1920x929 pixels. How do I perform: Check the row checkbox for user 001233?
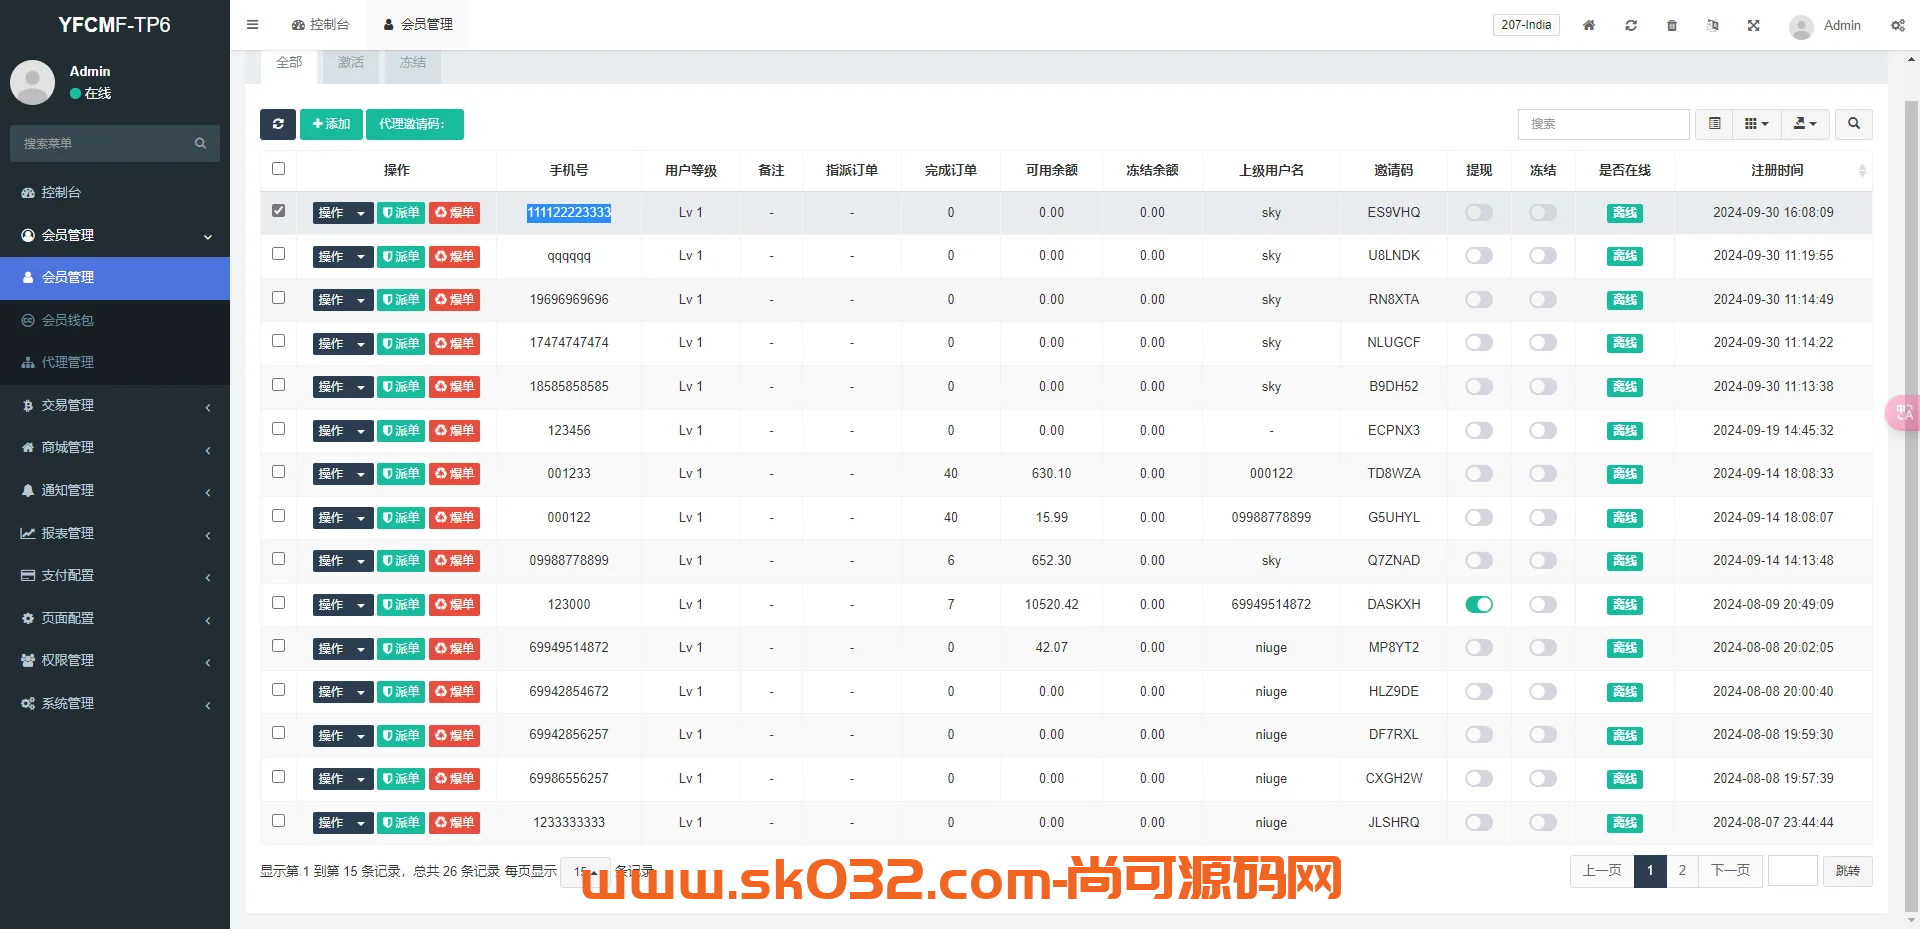click(278, 471)
